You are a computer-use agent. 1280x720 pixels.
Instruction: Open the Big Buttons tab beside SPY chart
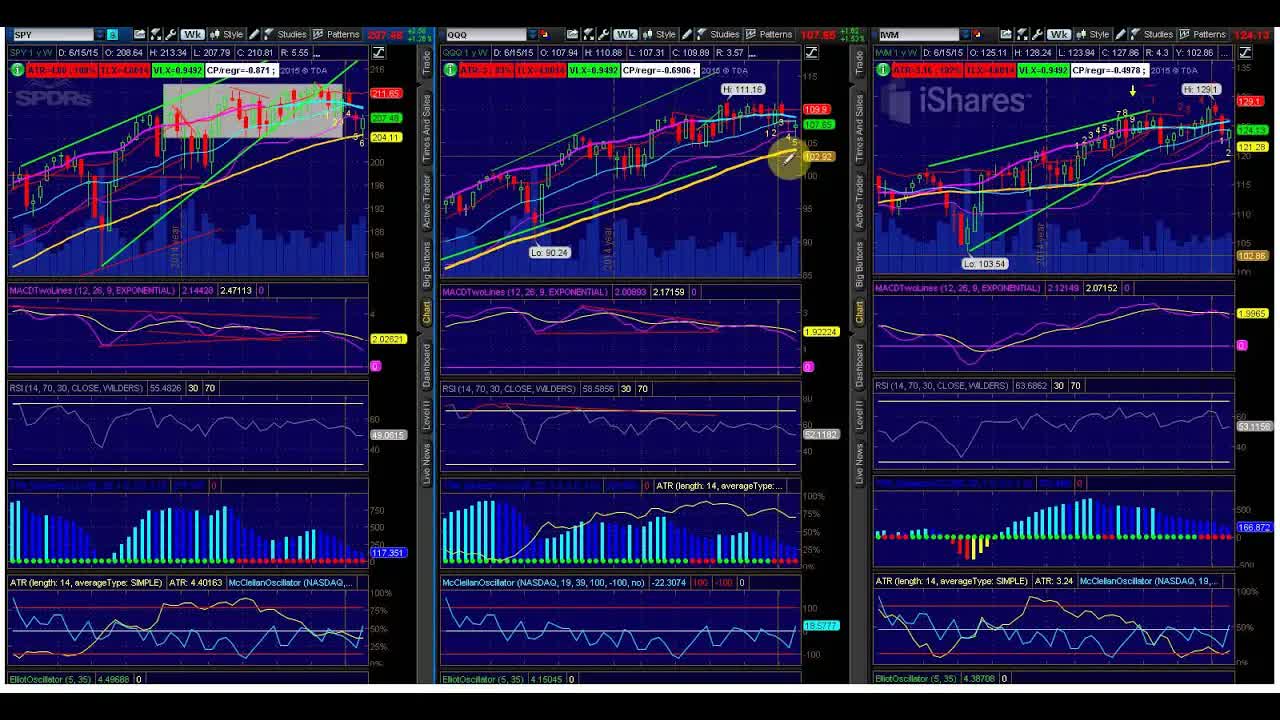(426, 265)
